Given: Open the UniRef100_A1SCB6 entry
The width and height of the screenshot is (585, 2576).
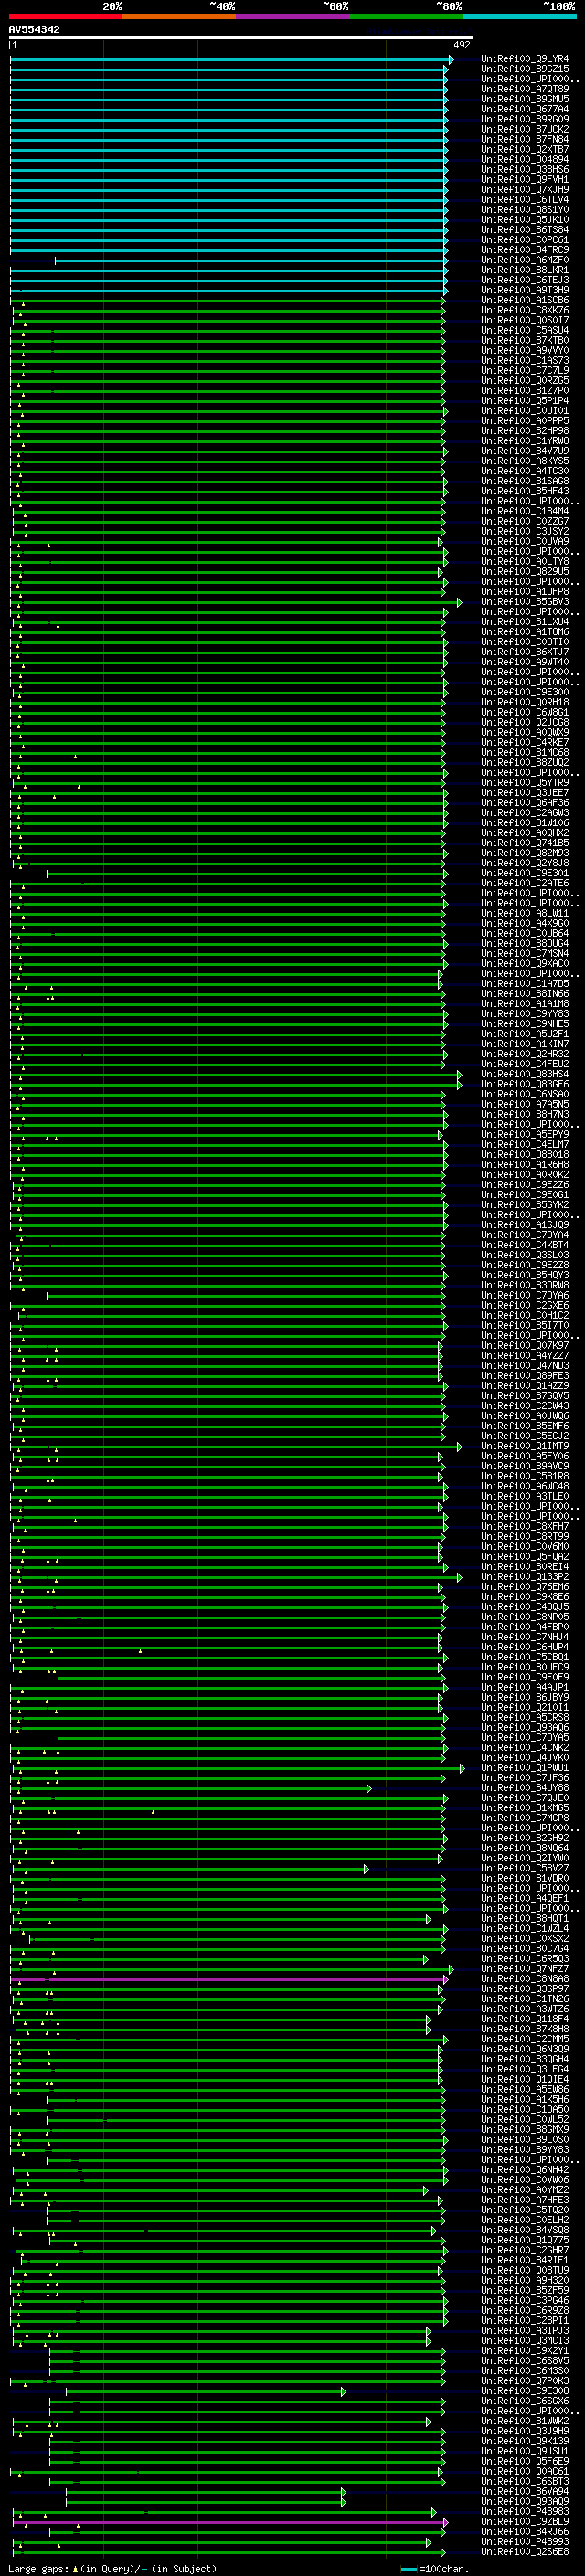Looking at the screenshot, I should [525, 300].
